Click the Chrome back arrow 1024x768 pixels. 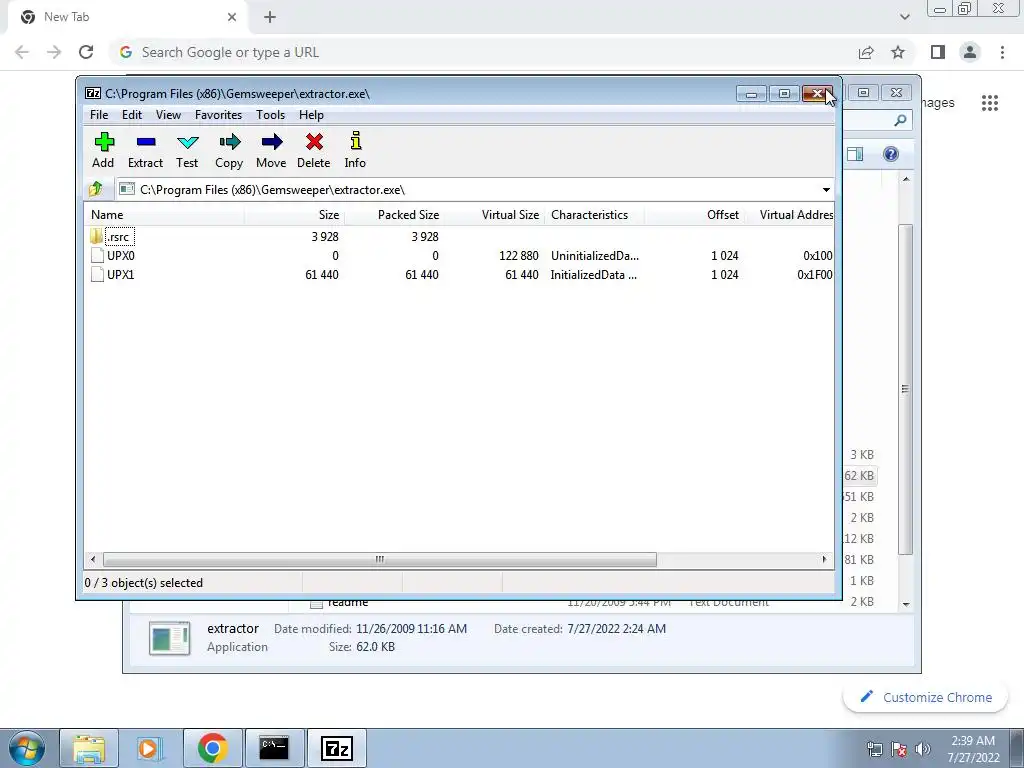[22, 52]
